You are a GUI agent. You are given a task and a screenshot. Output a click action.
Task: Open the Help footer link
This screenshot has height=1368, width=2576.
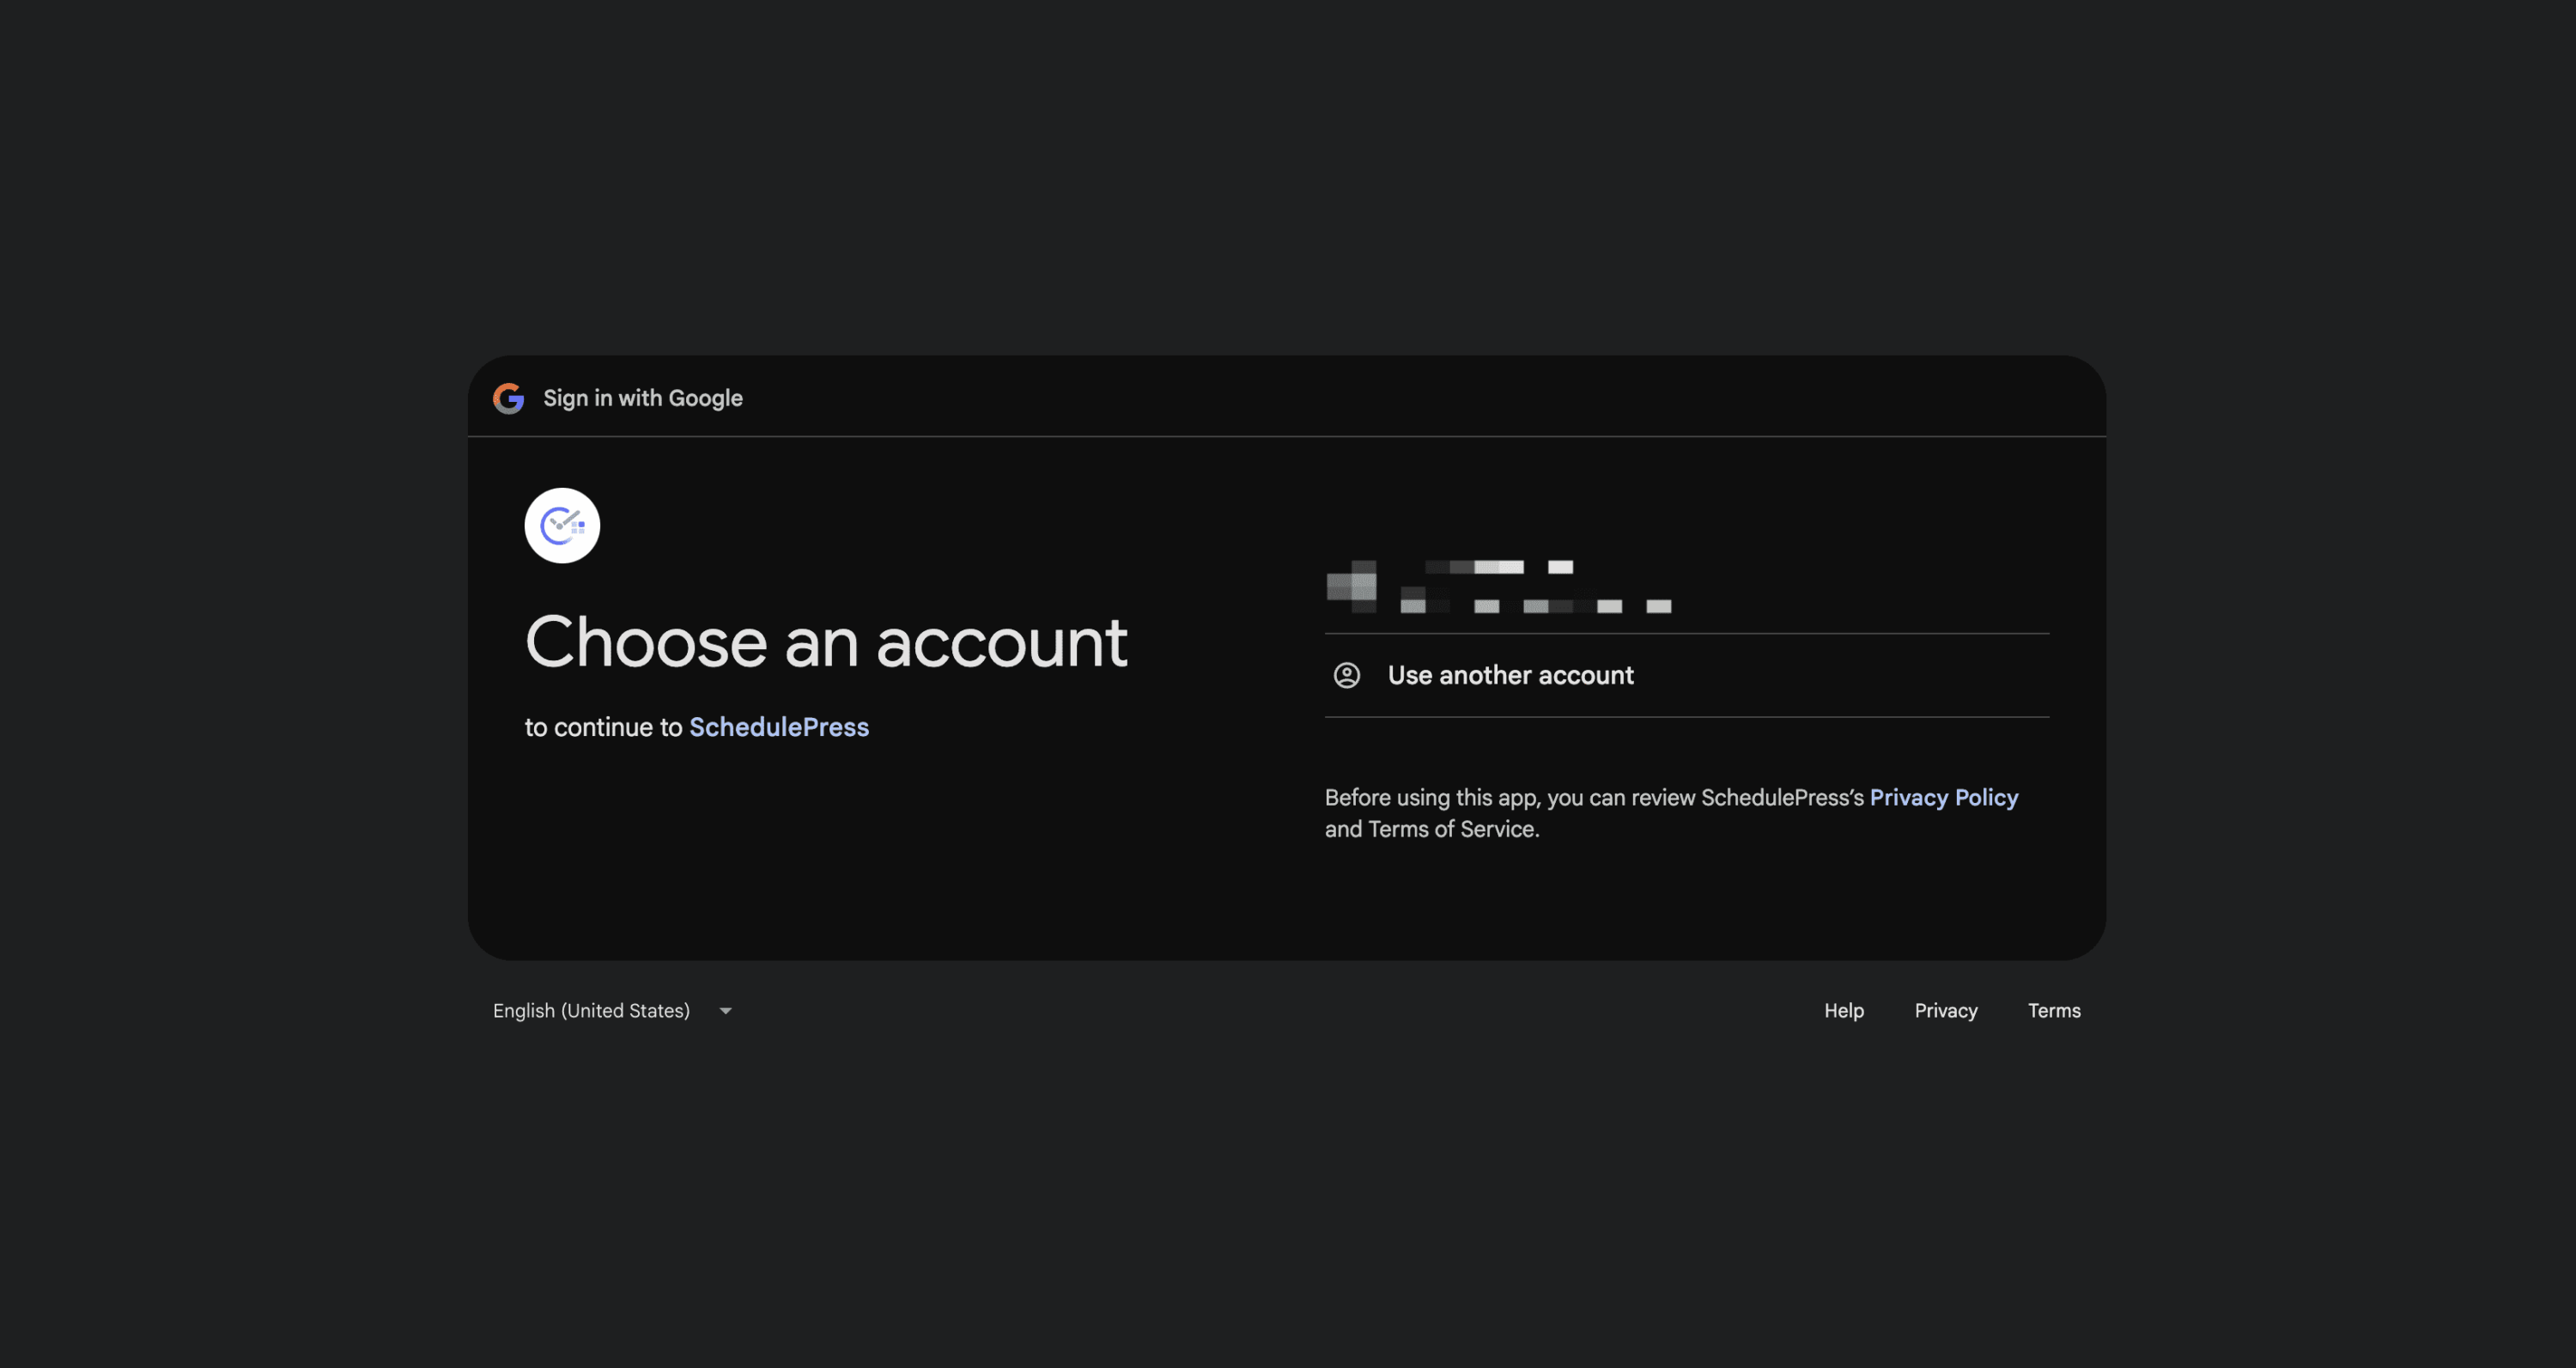tap(1844, 1010)
